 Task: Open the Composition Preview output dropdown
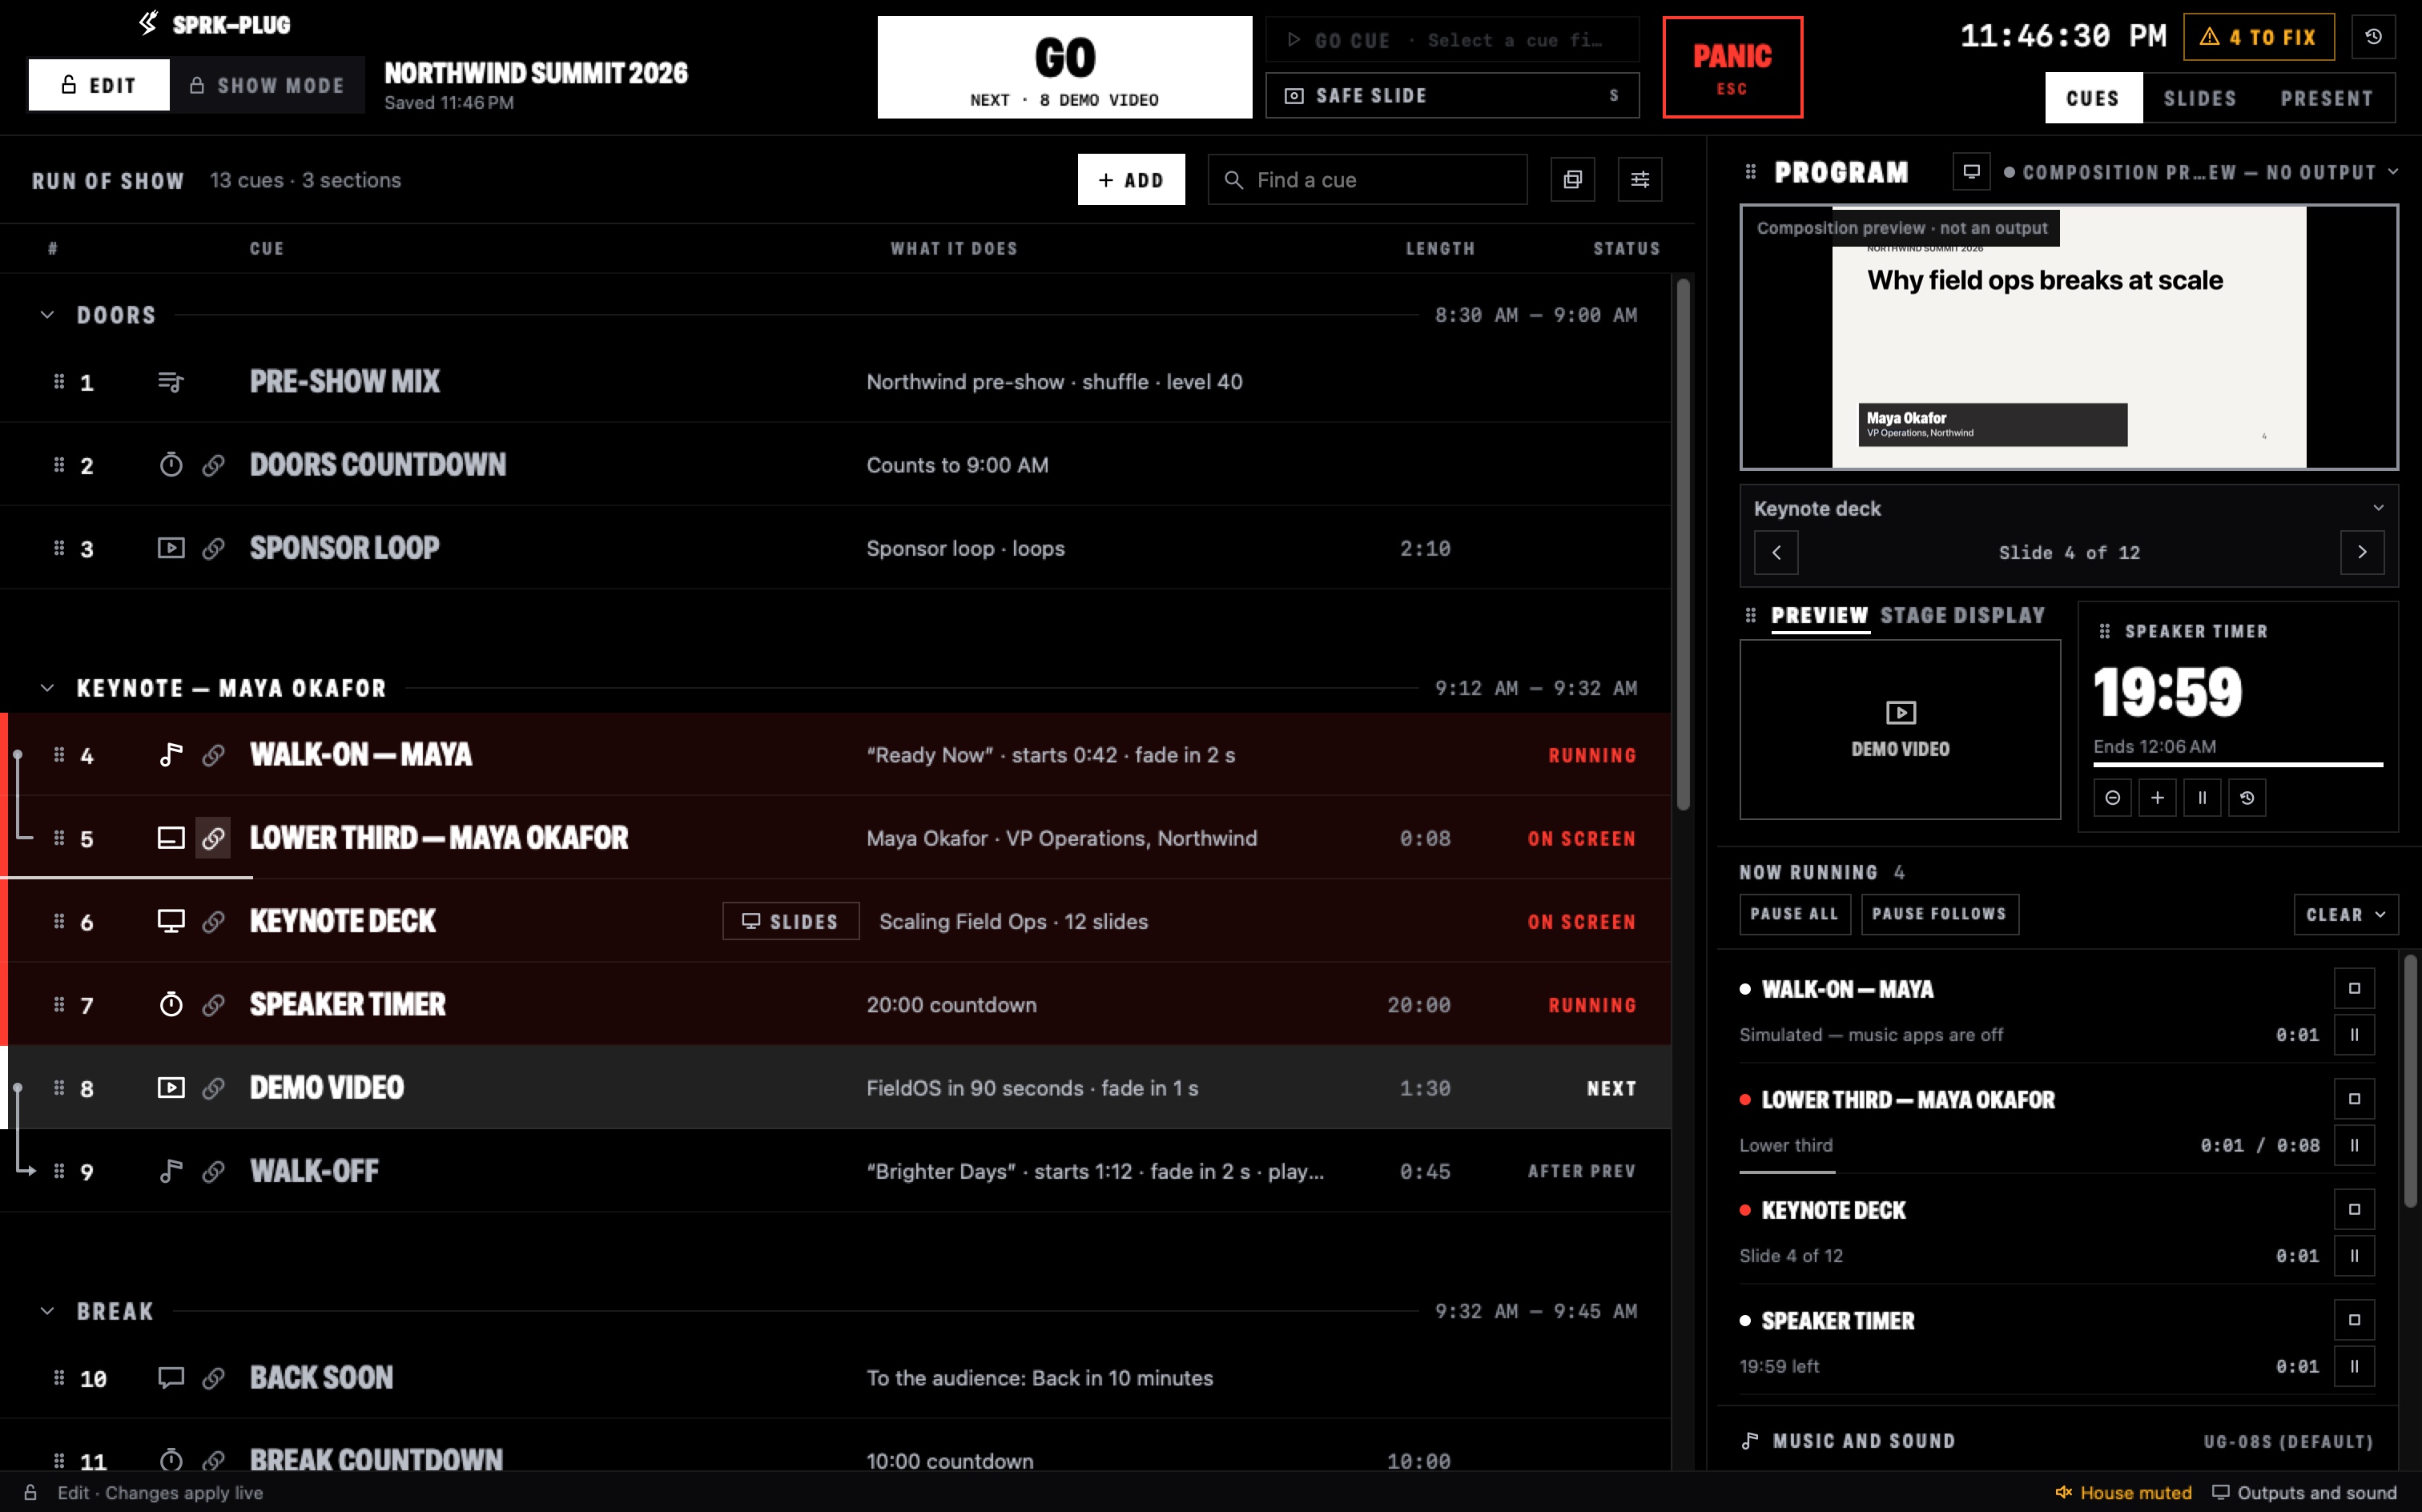2200,172
